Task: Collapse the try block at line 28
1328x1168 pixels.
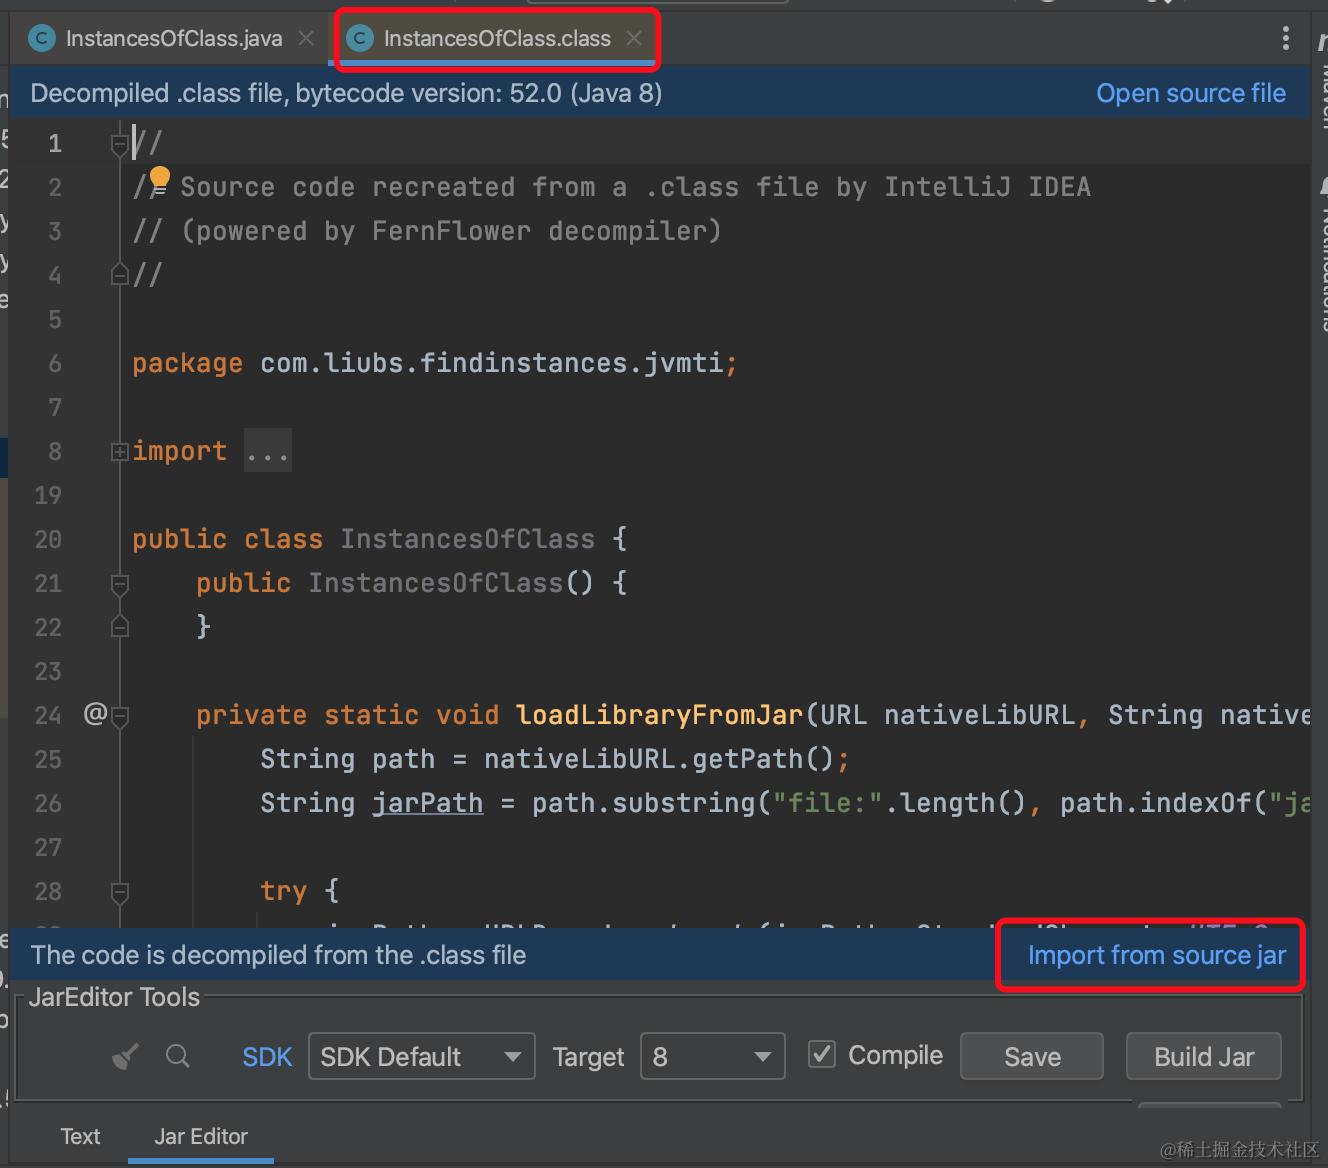Action: coord(120,892)
